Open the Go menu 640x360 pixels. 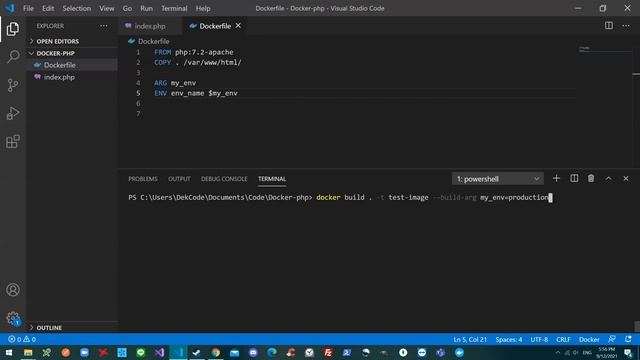(x=127, y=8)
